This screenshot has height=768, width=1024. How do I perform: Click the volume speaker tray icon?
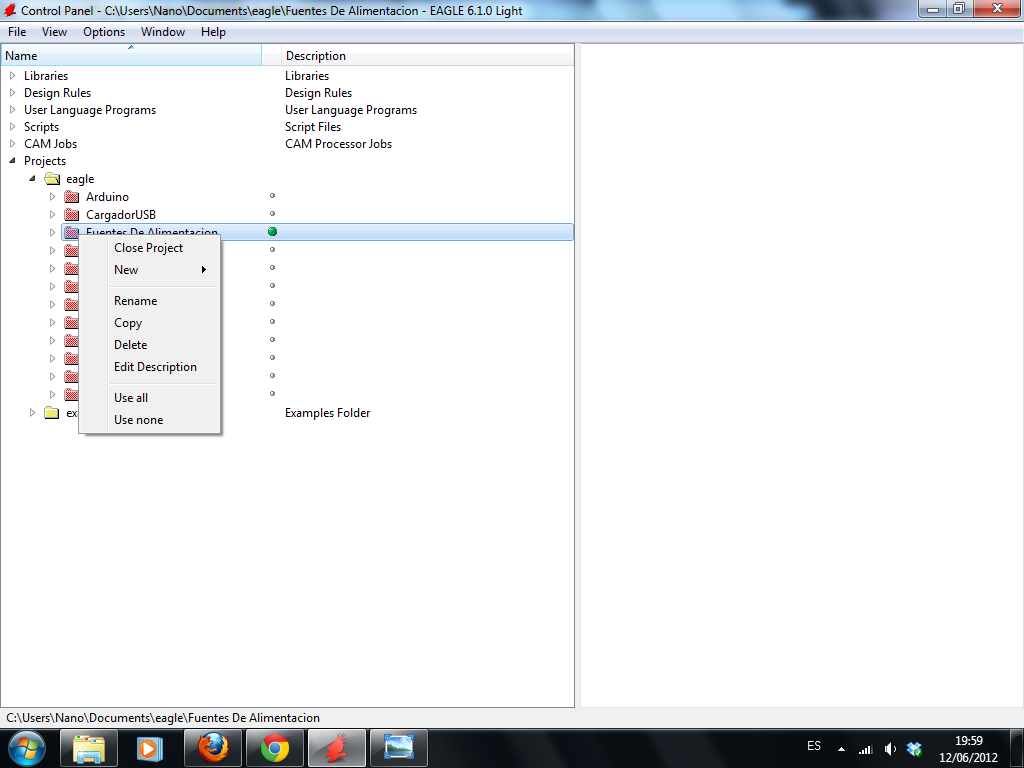[890, 749]
